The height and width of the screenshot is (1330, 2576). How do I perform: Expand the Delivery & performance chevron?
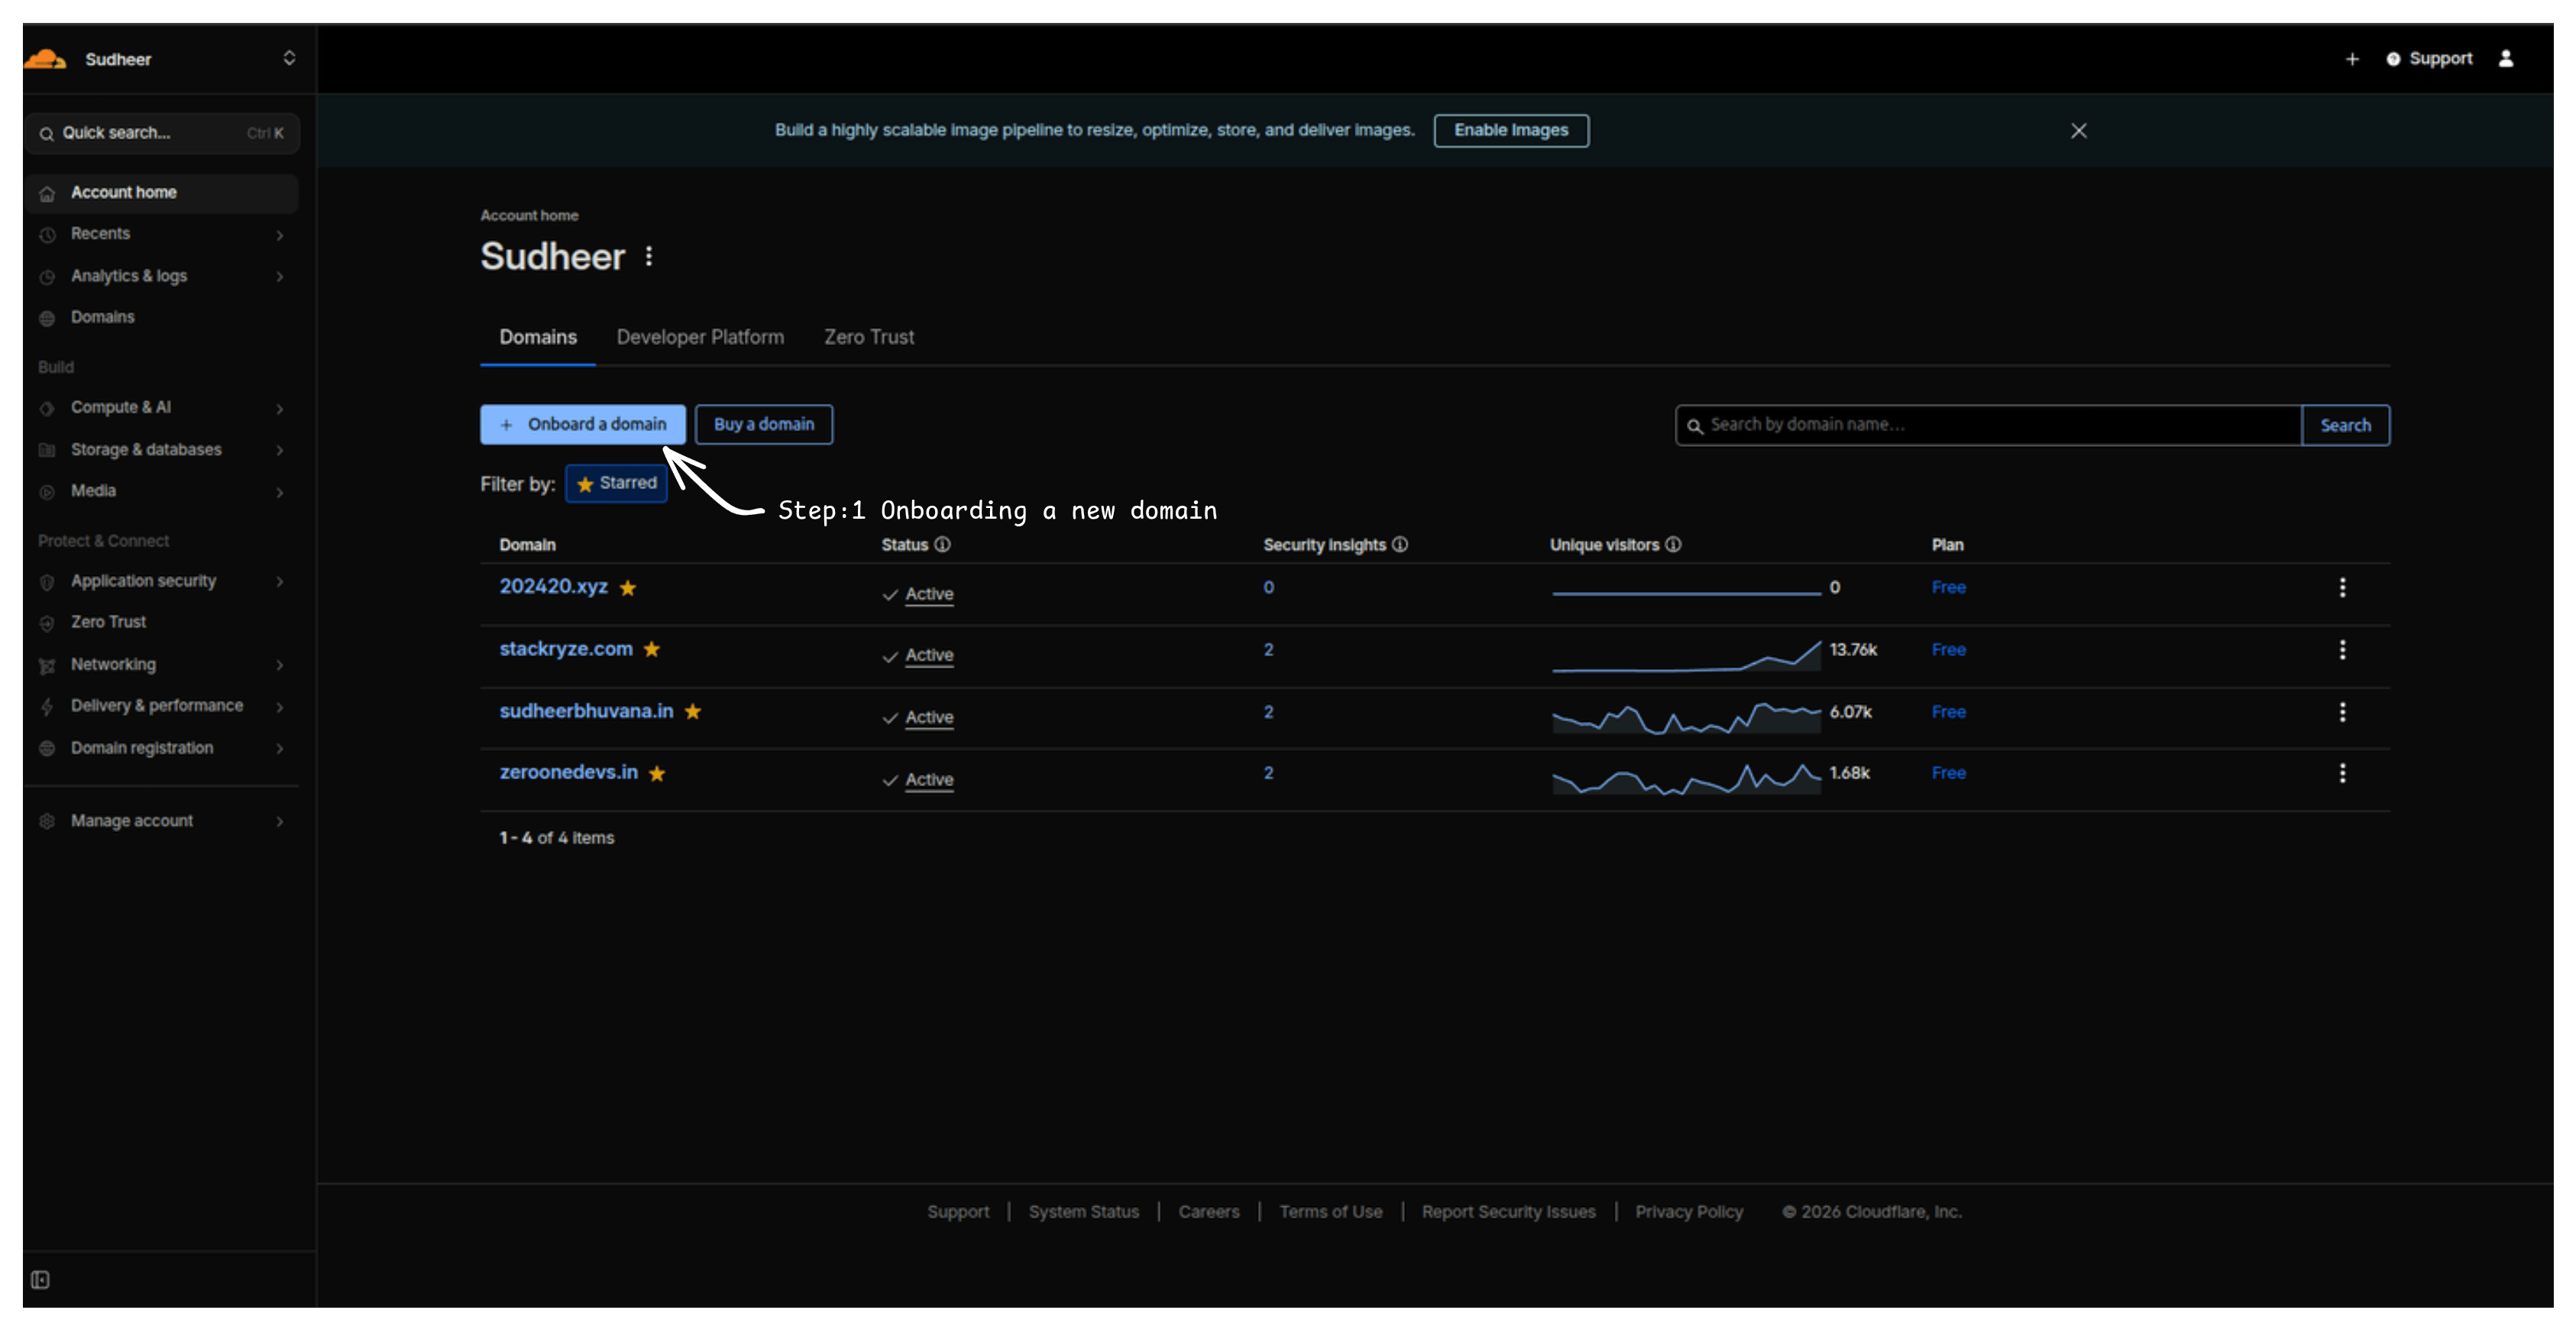tap(280, 708)
